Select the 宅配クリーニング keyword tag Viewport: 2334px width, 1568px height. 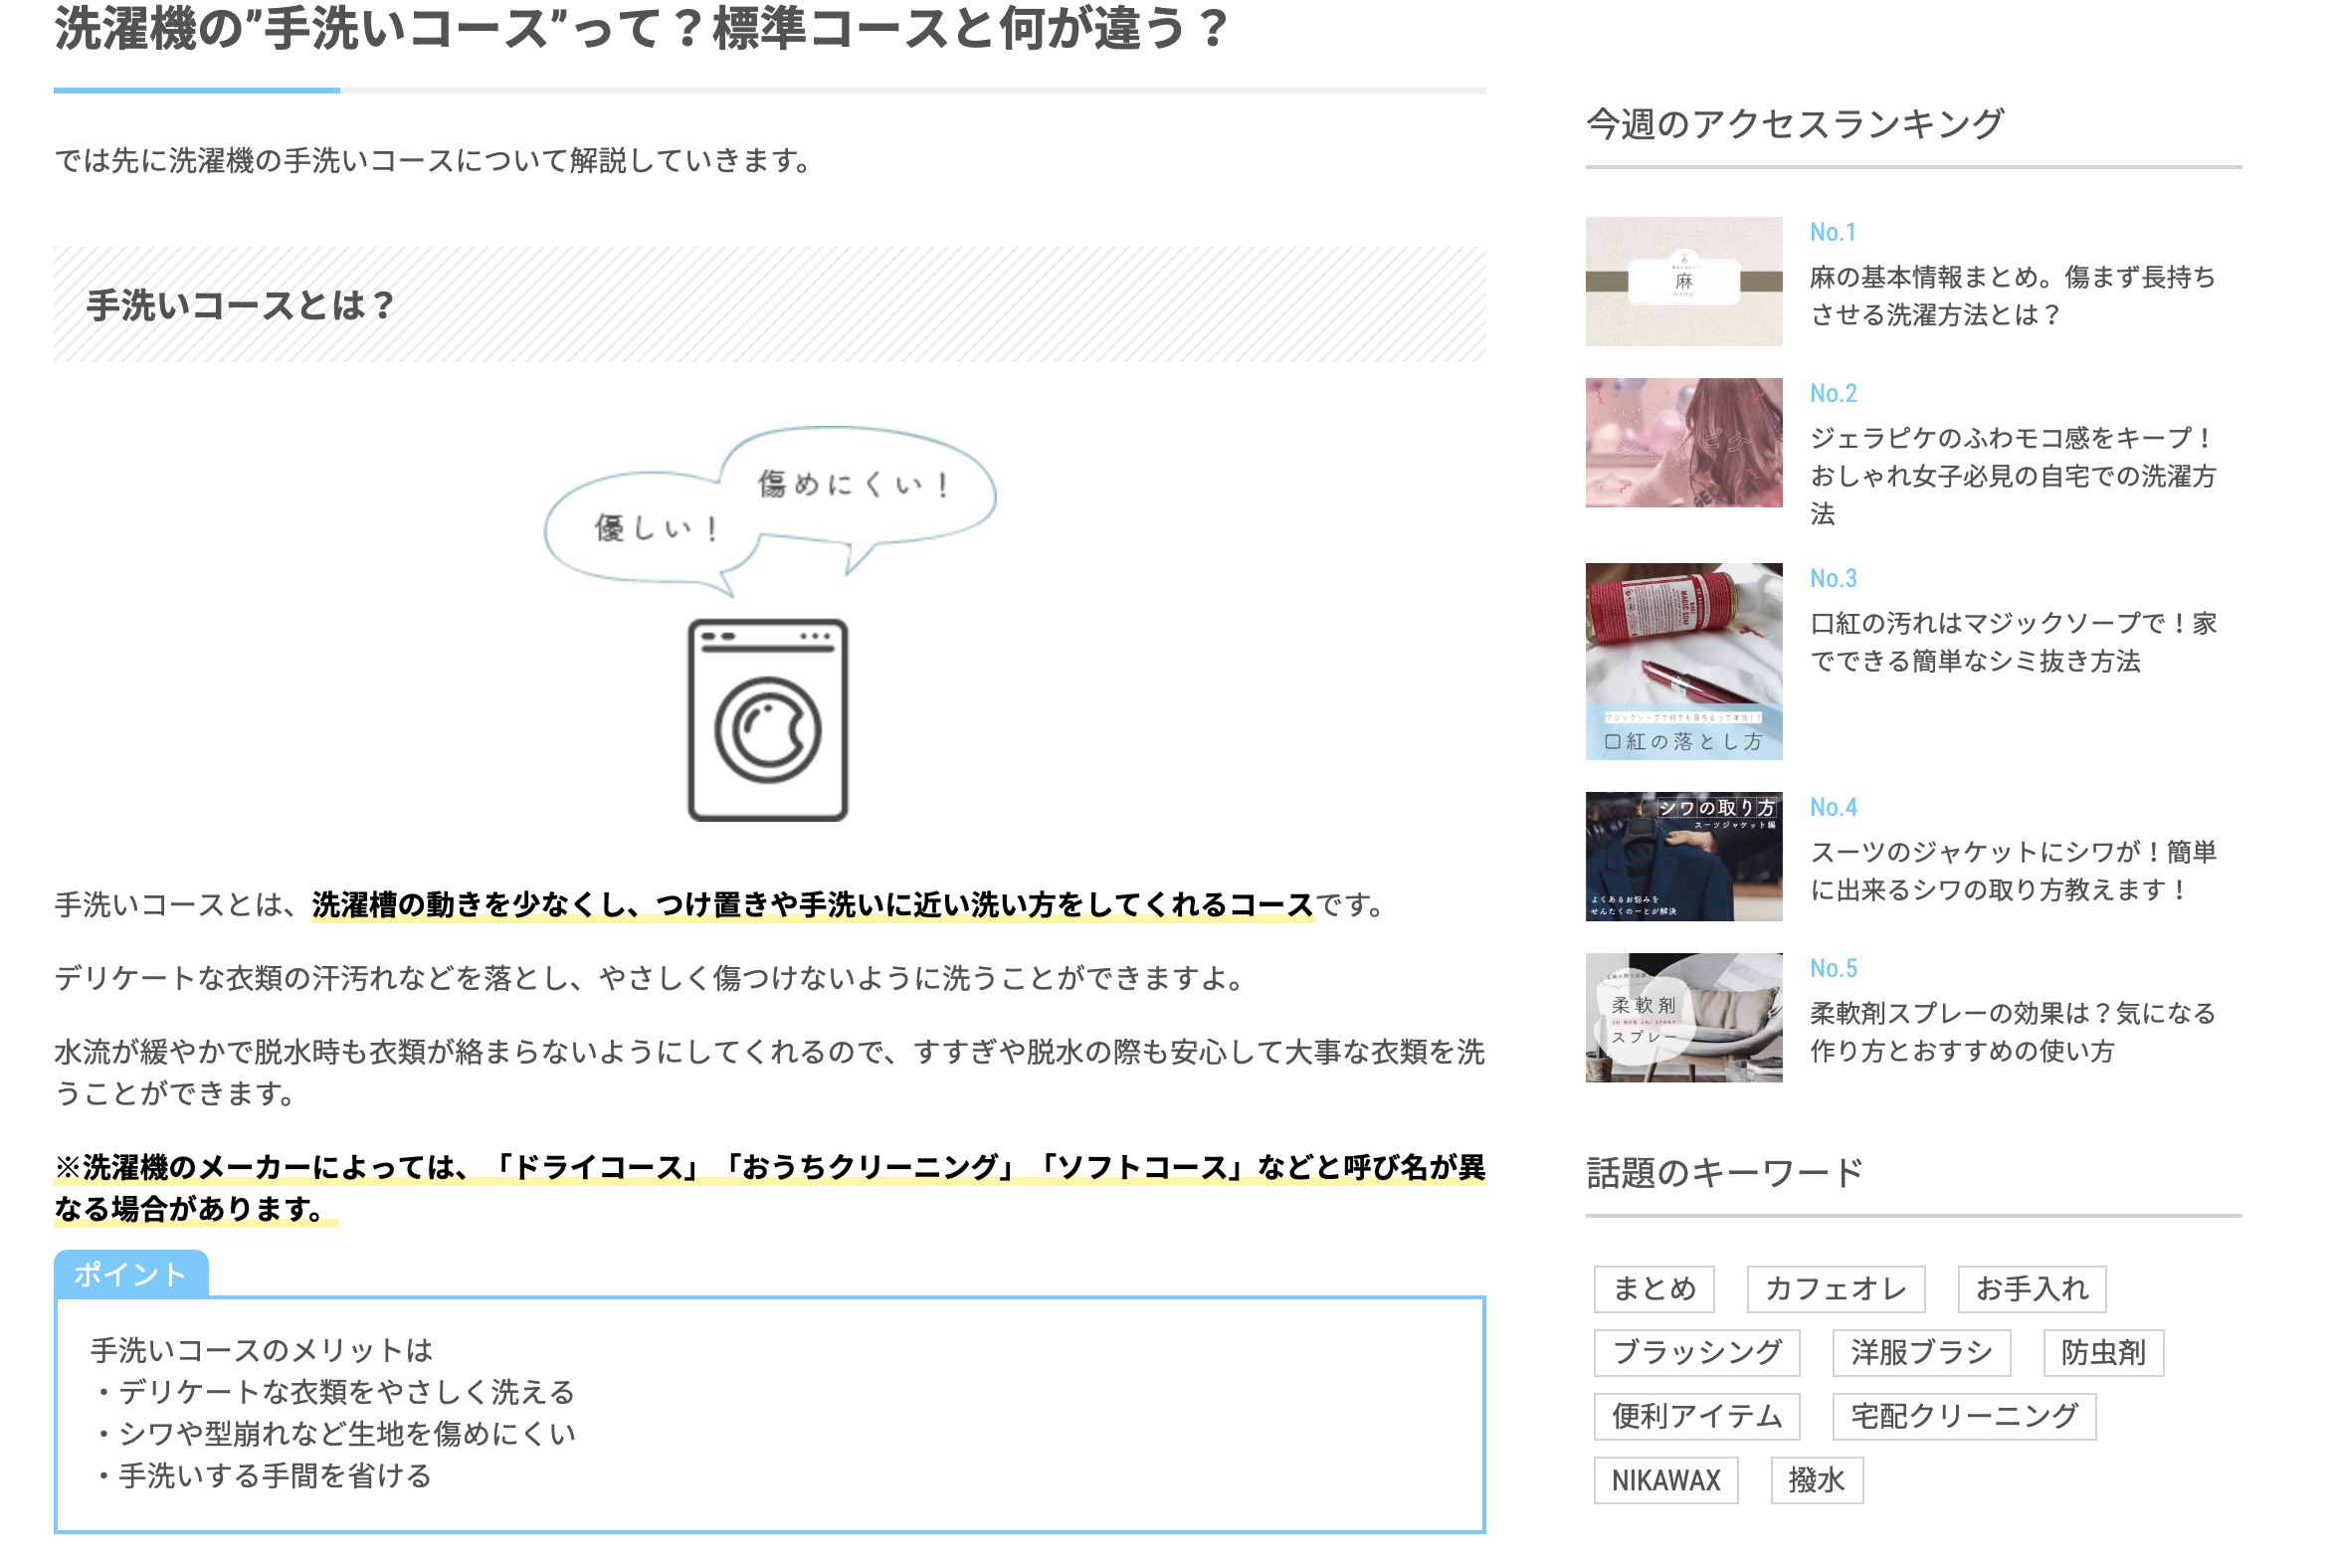[x=1963, y=1416]
